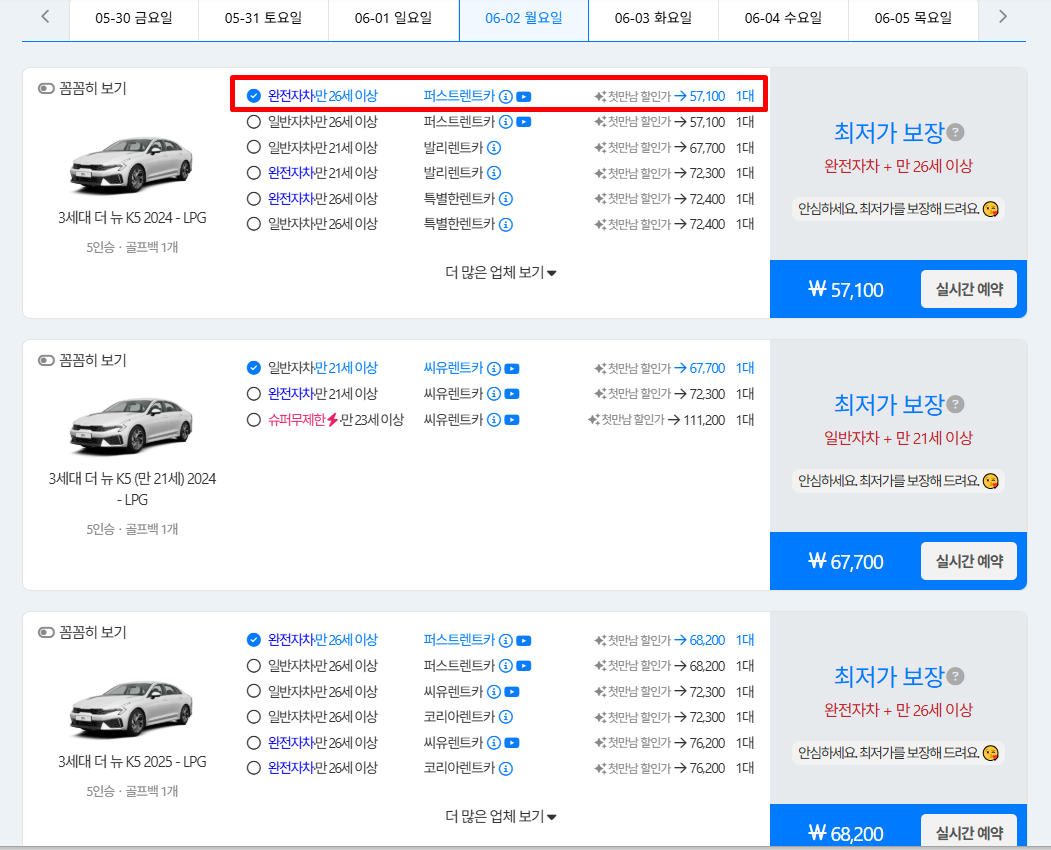The height and width of the screenshot is (850, 1051).
Task: Select 완전자차 코리아렌트카 76,200 radio button
Action: [x=253, y=769]
